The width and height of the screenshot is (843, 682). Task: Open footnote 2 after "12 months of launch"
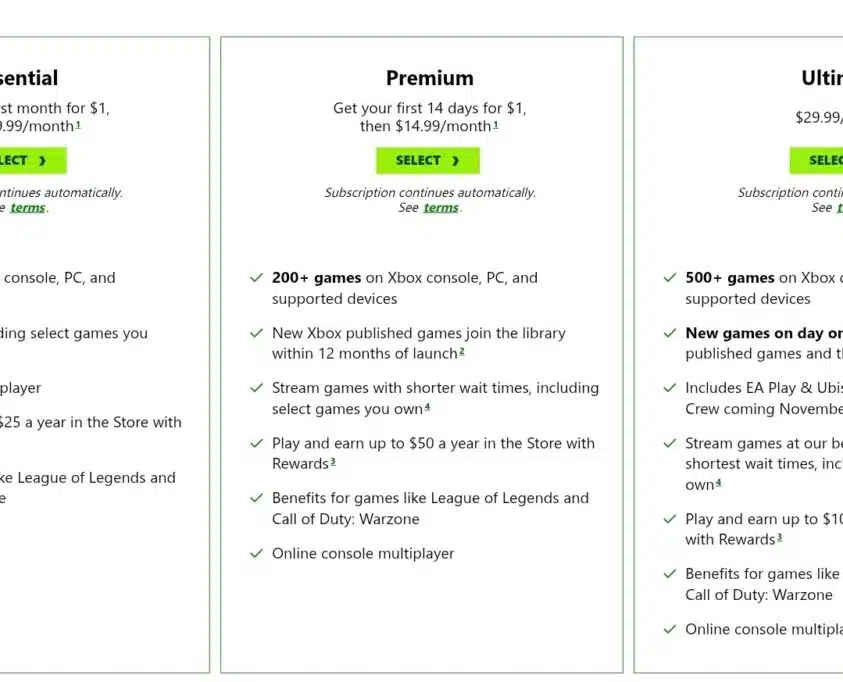coord(461,352)
